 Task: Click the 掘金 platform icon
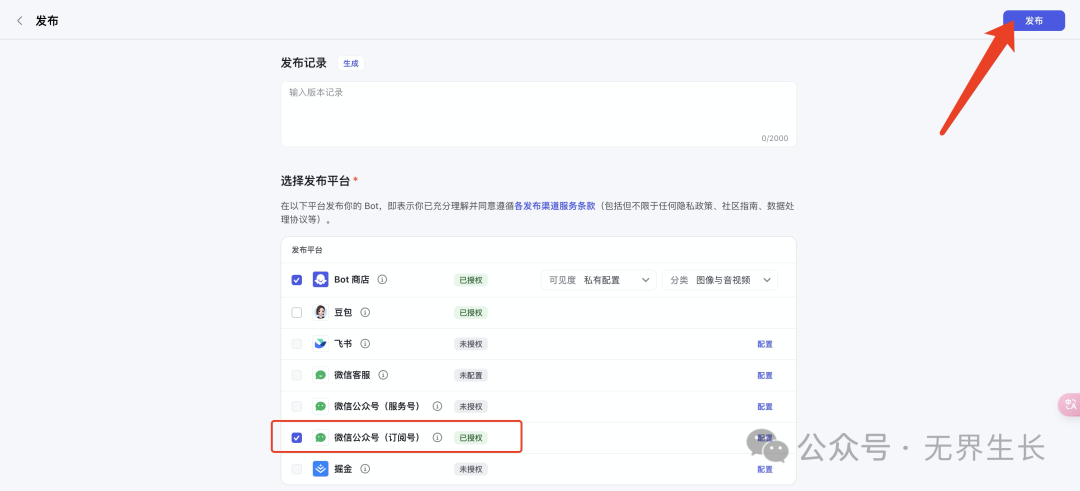pyautogui.click(x=320, y=468)
